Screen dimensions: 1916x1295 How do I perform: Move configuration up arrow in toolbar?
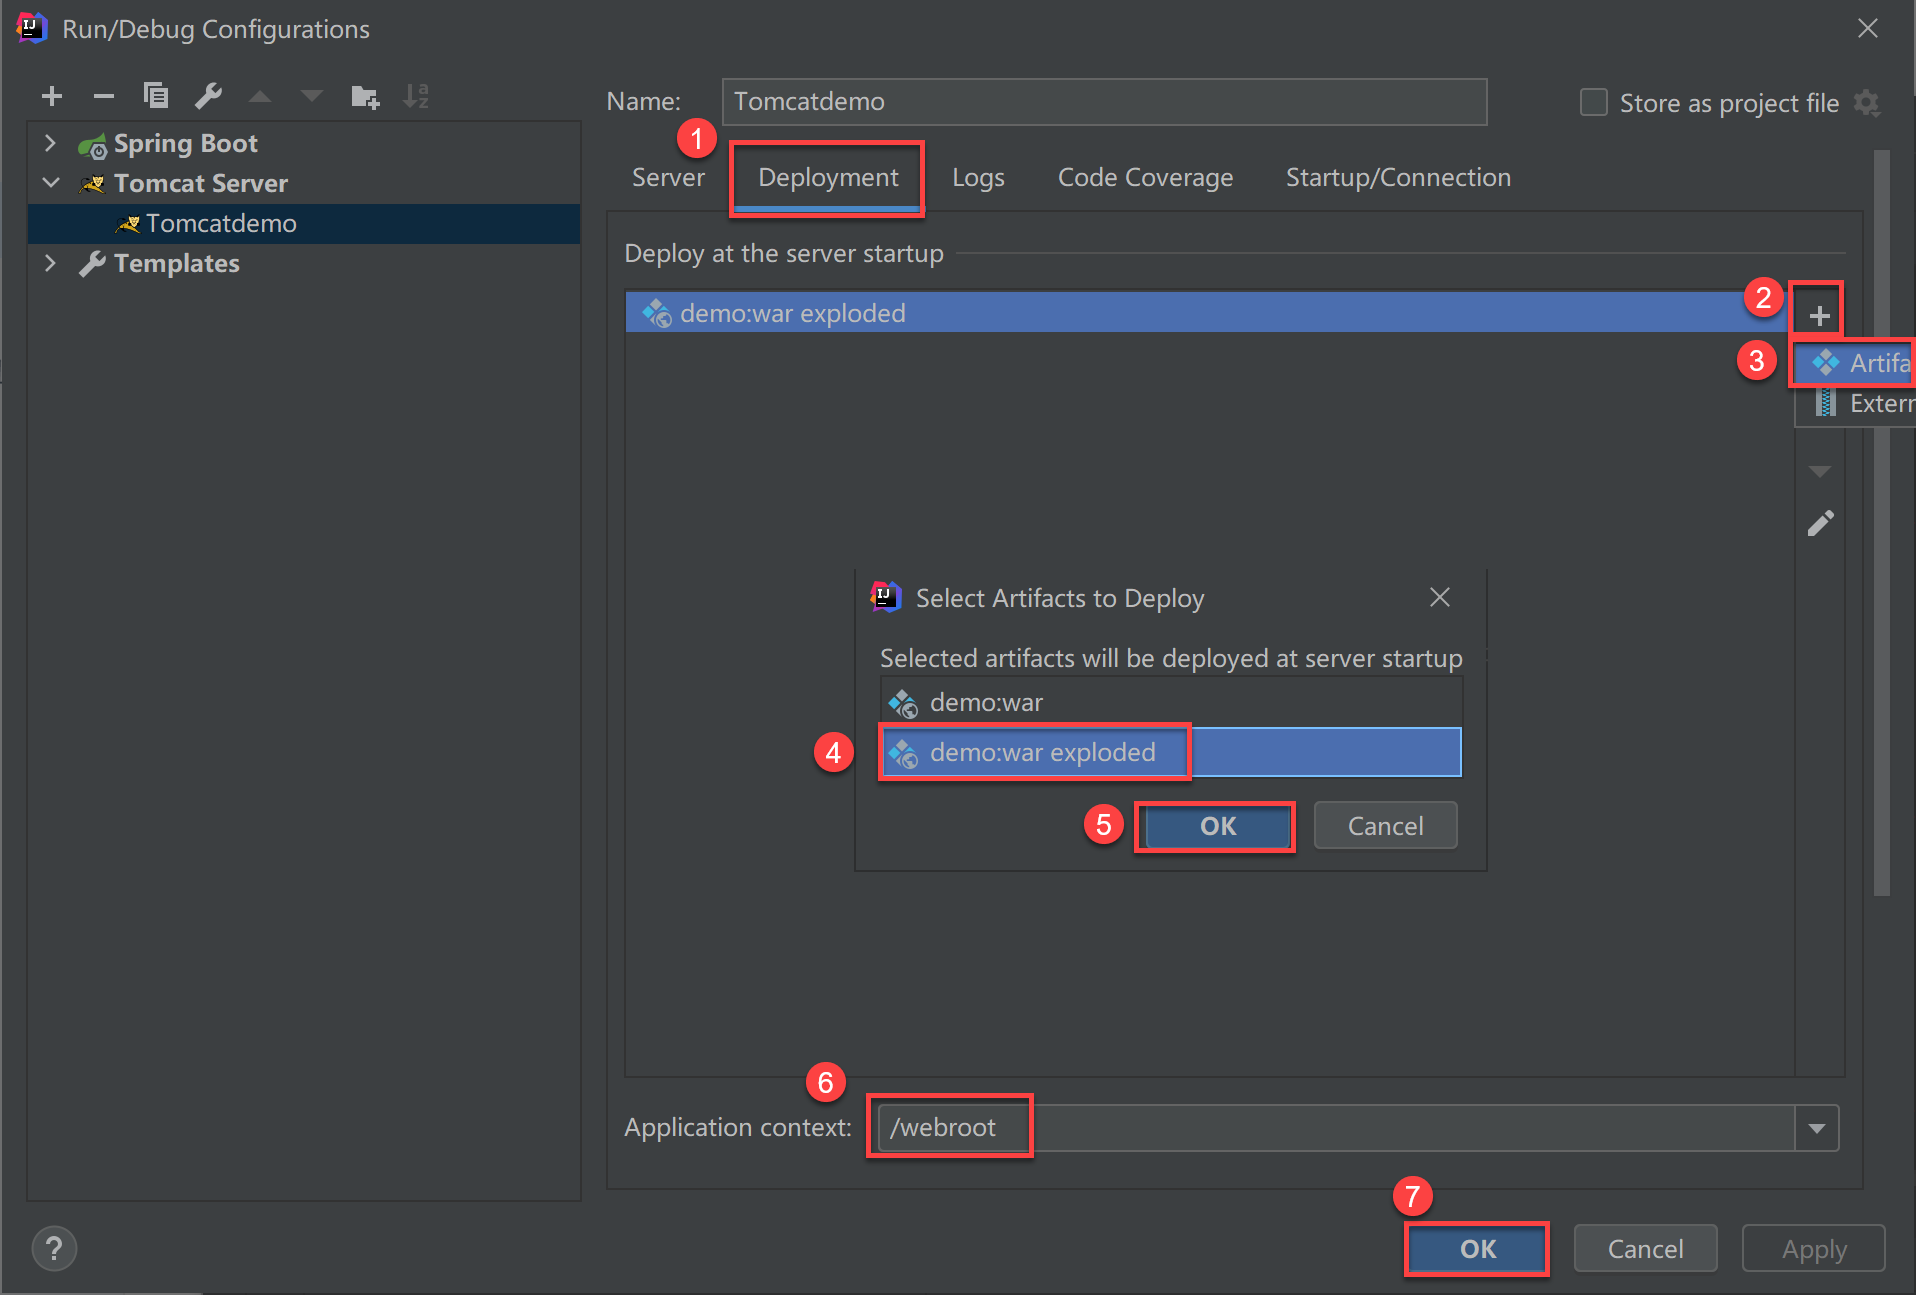pos(260,97)
